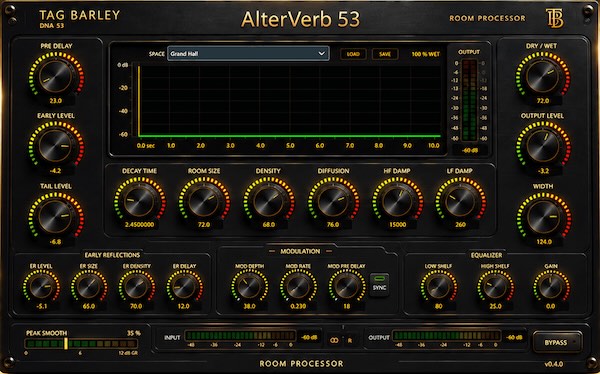
Task: Click the equalizer Gain value 0.0
Action: tap(551, 306)
